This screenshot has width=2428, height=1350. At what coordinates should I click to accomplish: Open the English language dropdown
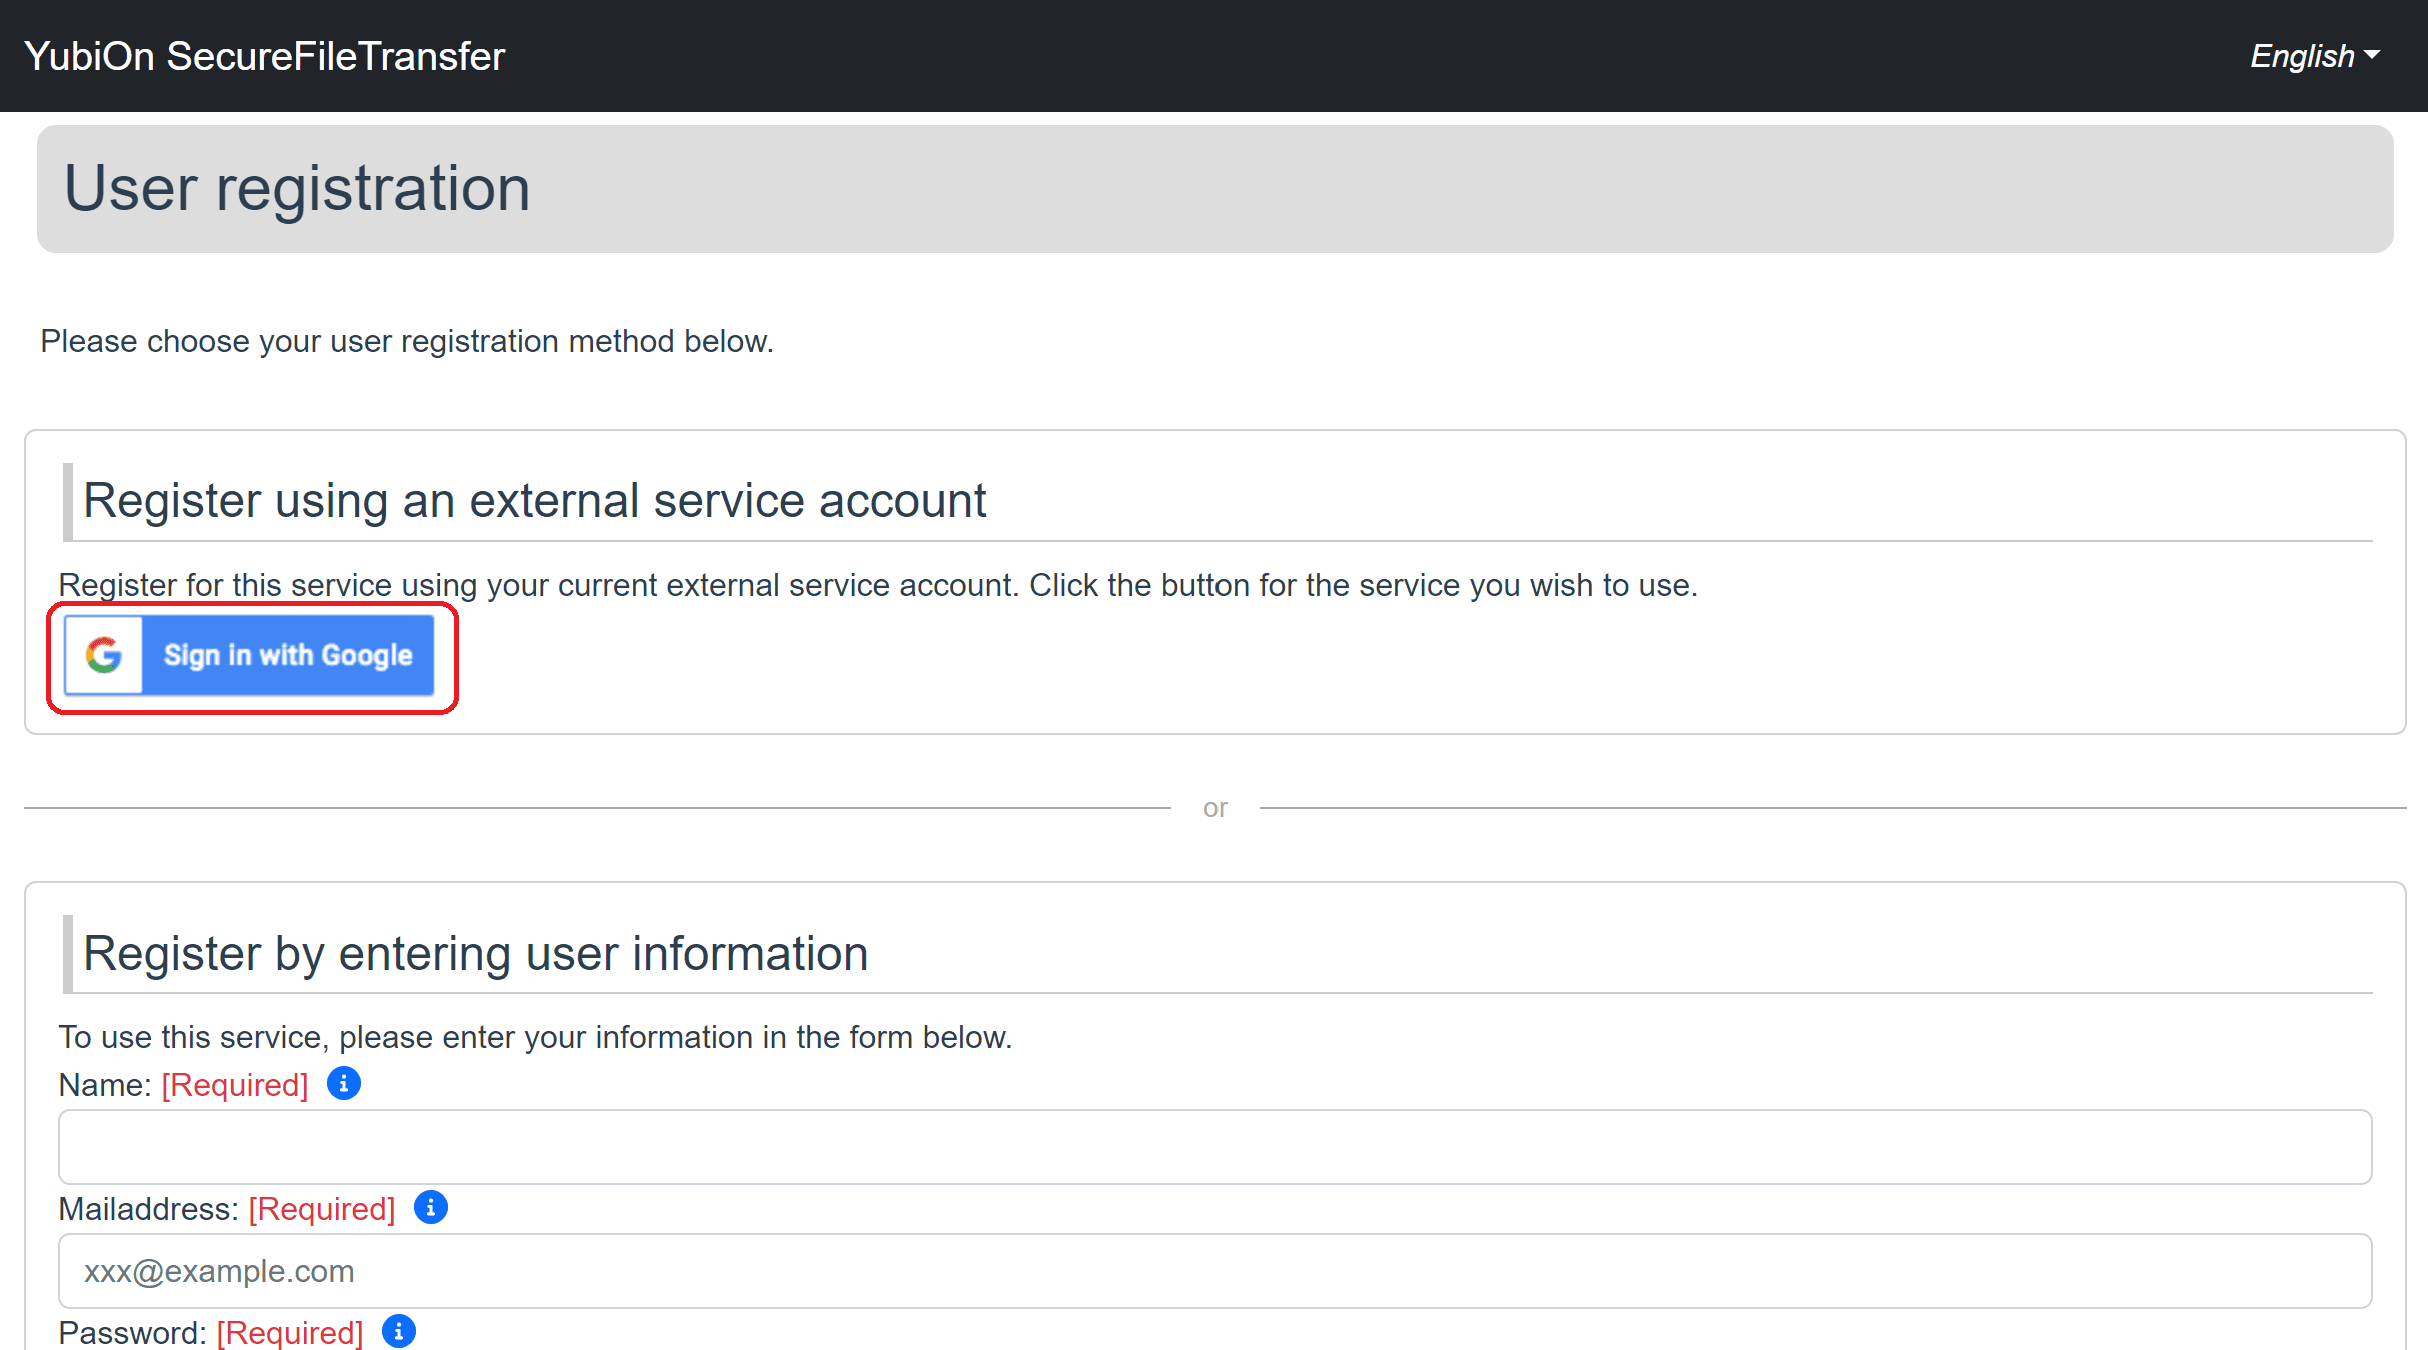(x=2314, y=56)
